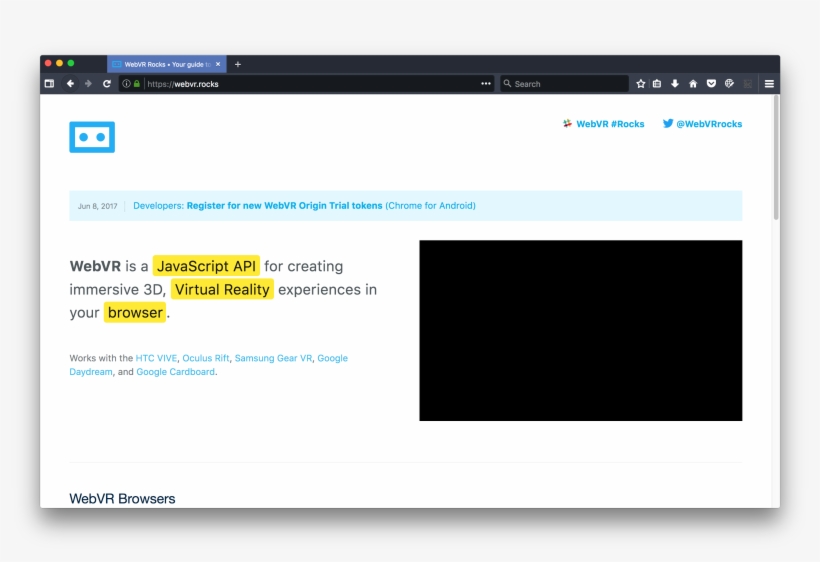820x562 pixels.
Task: Click the highlighted Virtual Reality text
Action: (222, 289)
